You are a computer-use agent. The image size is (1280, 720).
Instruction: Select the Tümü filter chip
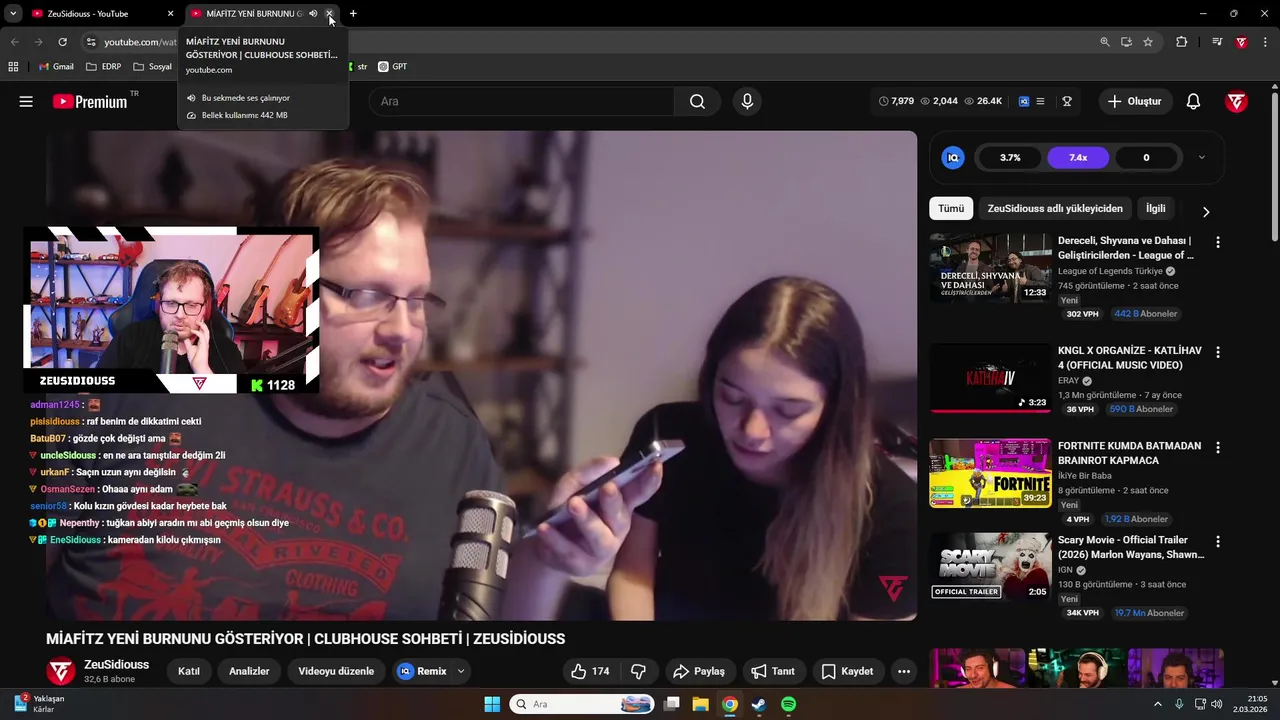pos(951,208)
